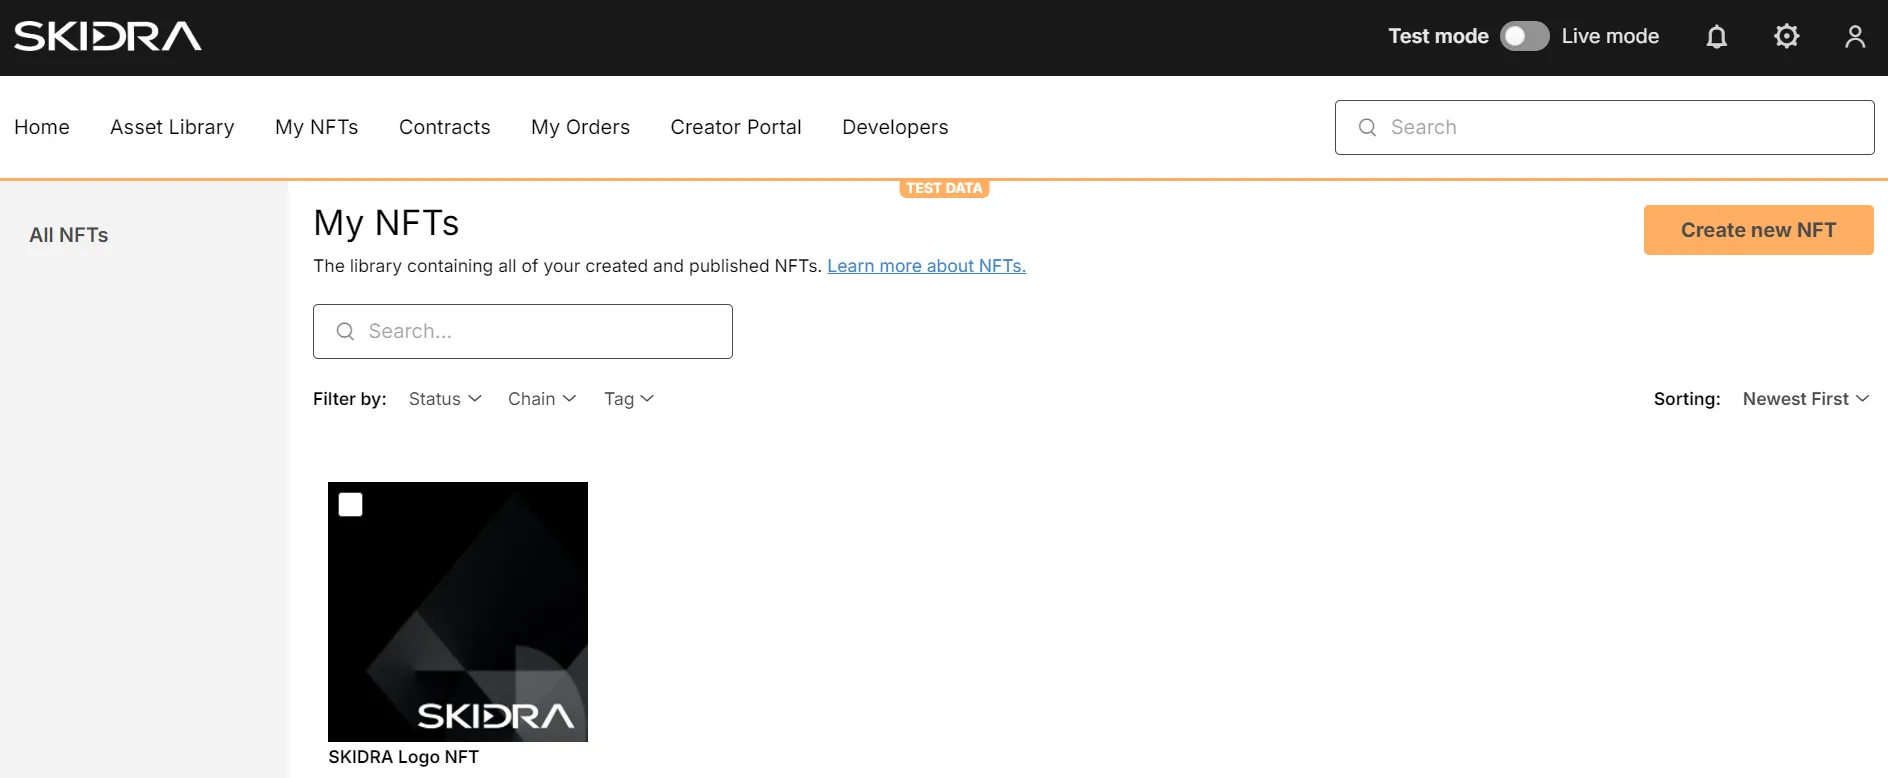The width and height of the screenshot is (1888, 778).
Task: Click the Live mode label
Action: point(1610,36)
